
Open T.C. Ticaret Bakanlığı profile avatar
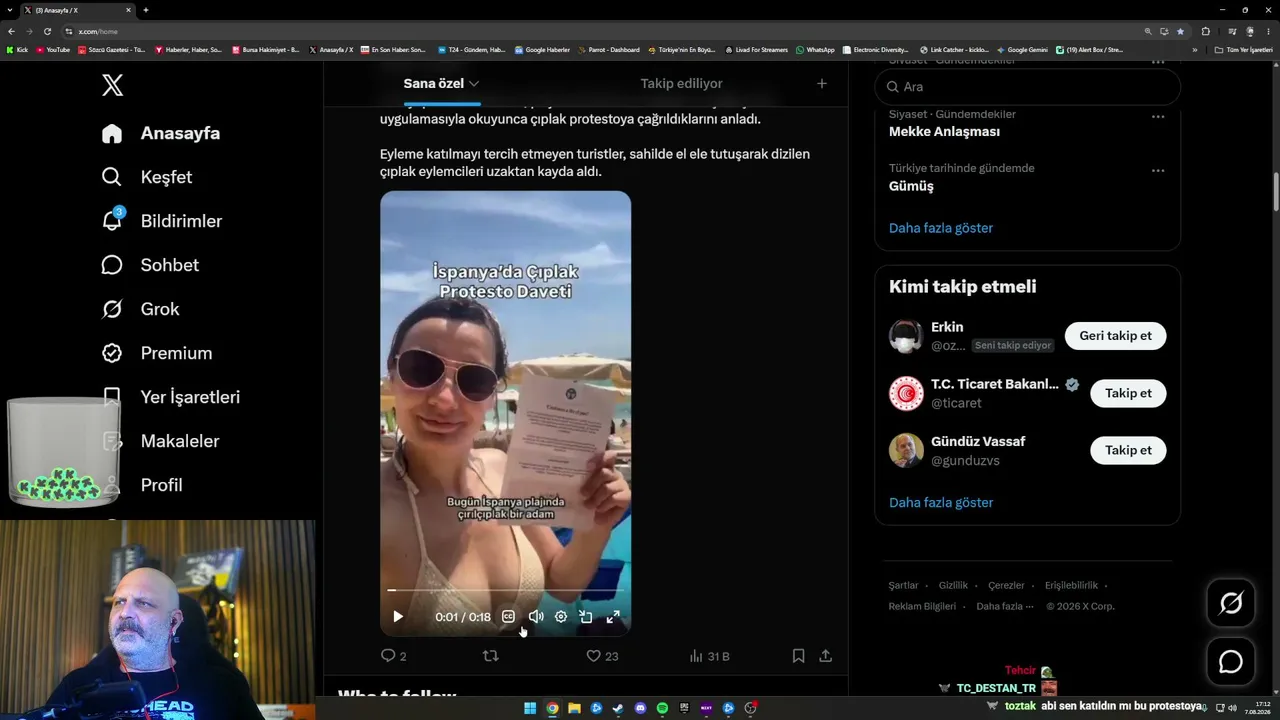point(906,393)
